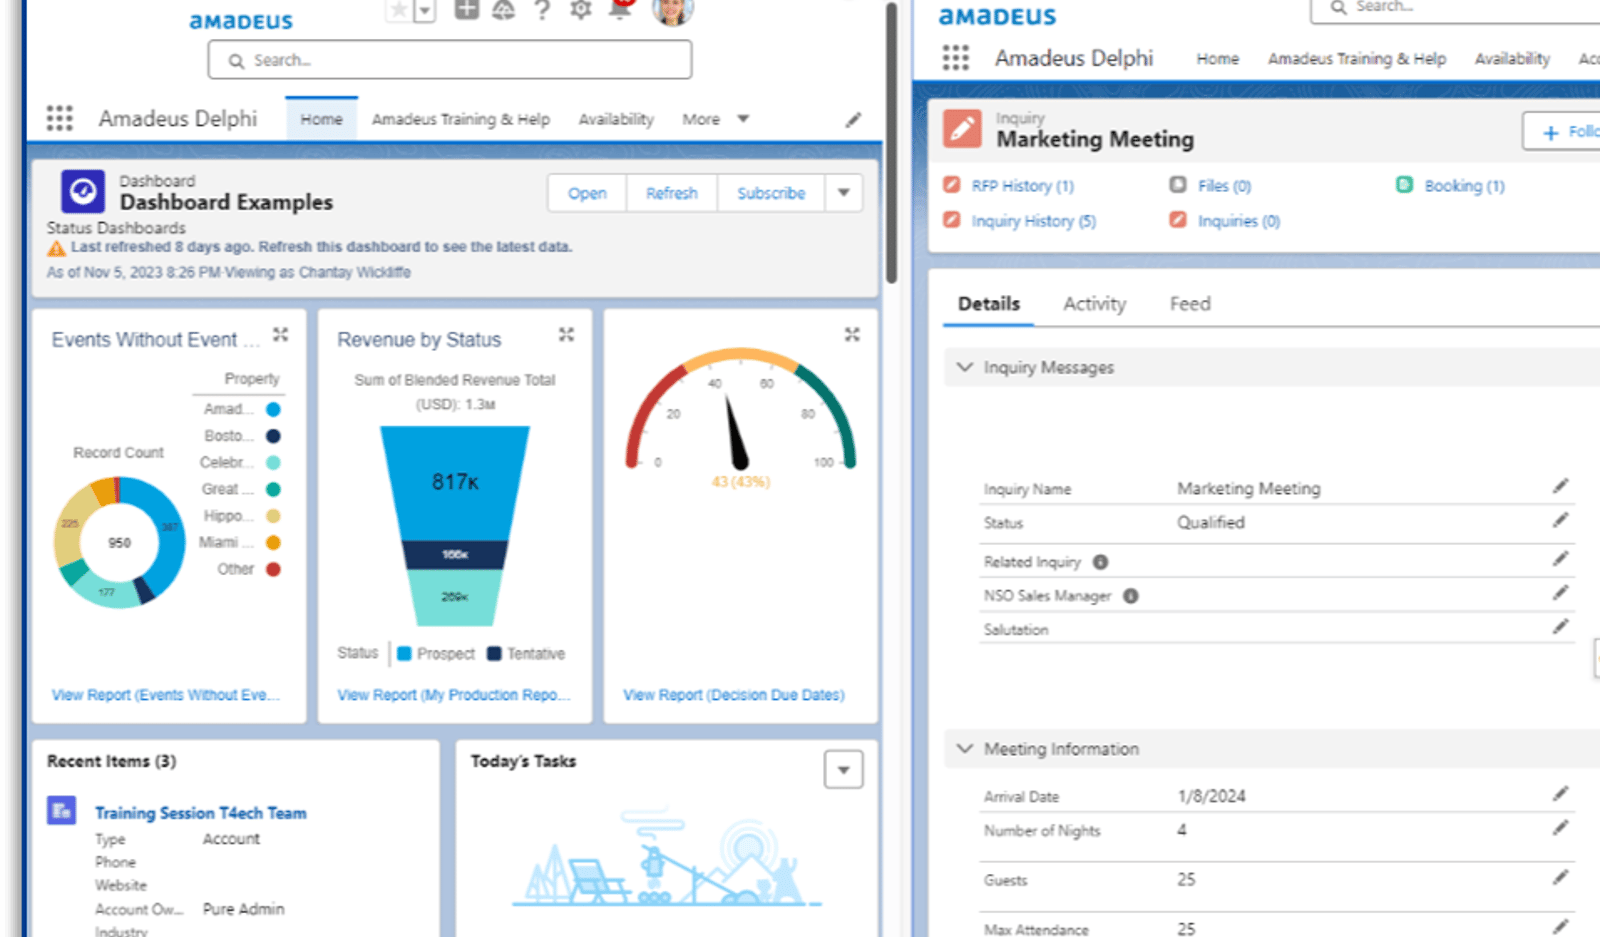Click the favorites star icon
Screen dimensions: 1600x937
[x=398, y=10]
